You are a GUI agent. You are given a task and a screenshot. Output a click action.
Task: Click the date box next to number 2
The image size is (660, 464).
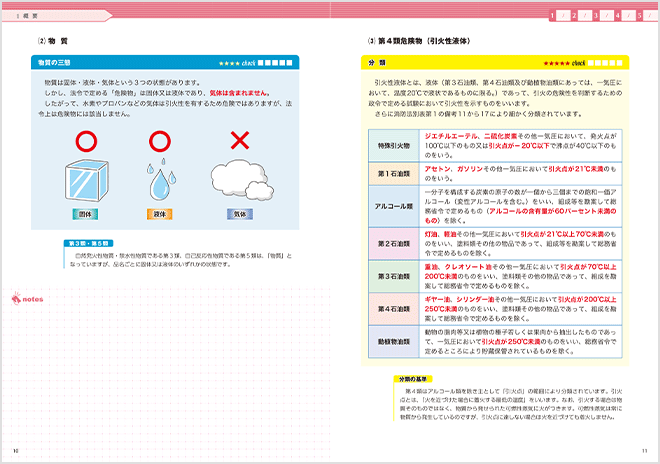585,16
